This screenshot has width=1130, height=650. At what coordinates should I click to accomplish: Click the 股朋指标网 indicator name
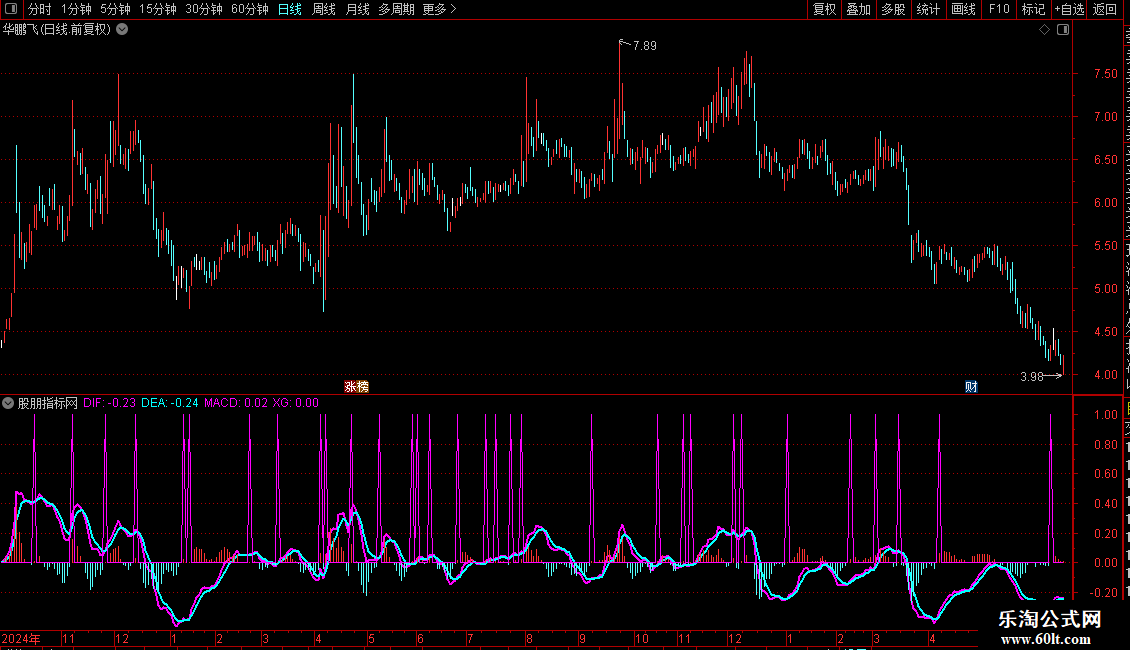pyautogui.click(x=48, y=403)
